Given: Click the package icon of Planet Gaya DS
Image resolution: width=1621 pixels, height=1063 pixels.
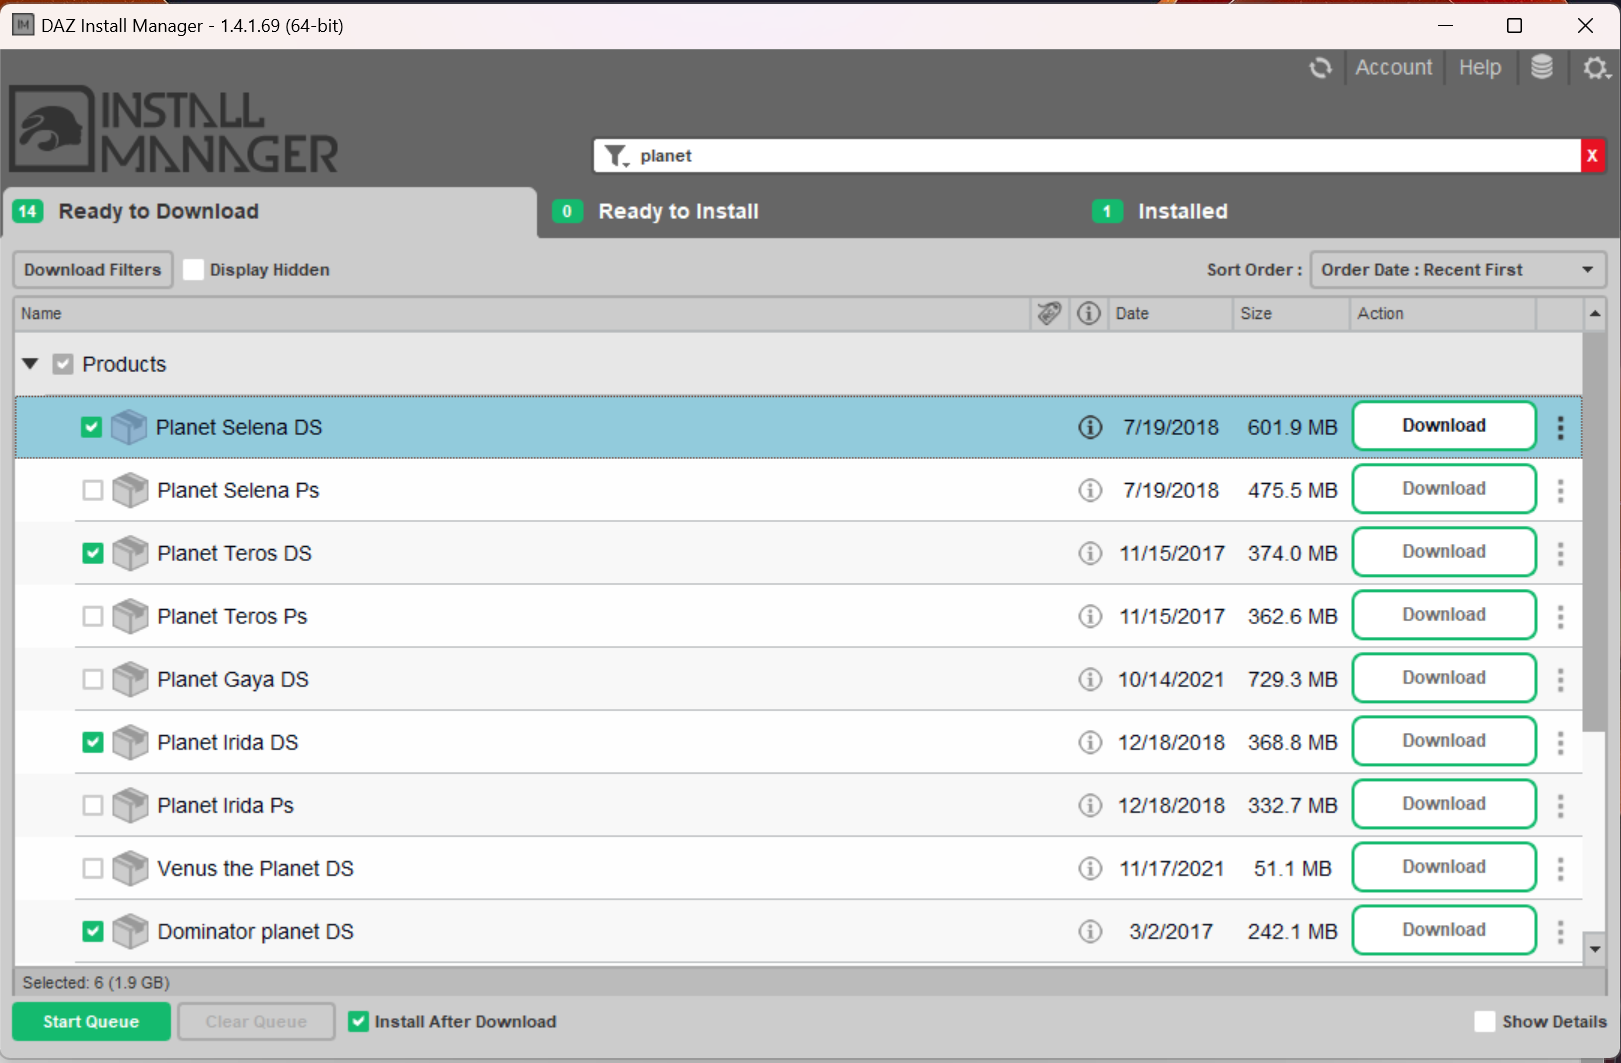Looking at the screenshot, I should (130, 679).
